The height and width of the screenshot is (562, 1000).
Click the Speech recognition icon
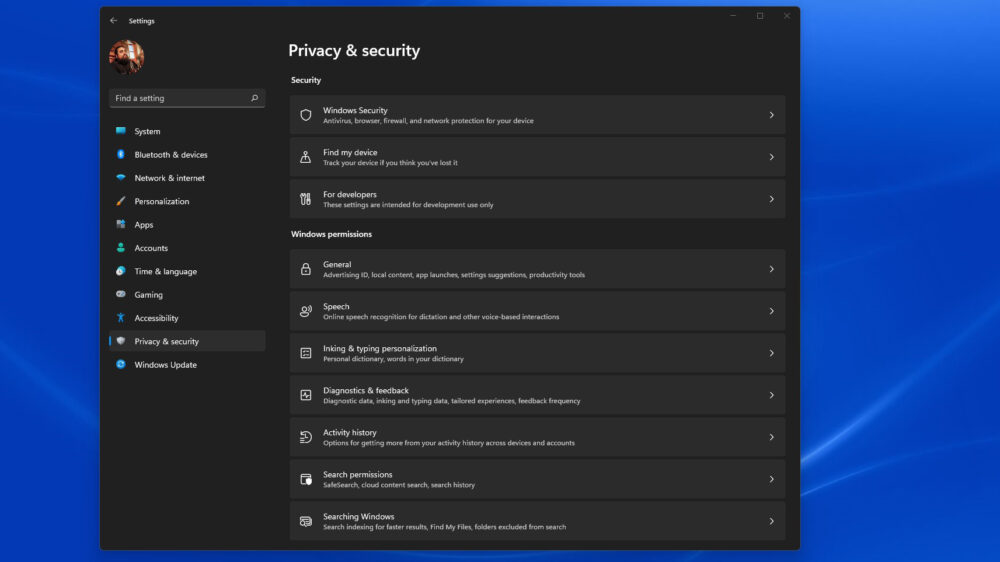[305, 311]
